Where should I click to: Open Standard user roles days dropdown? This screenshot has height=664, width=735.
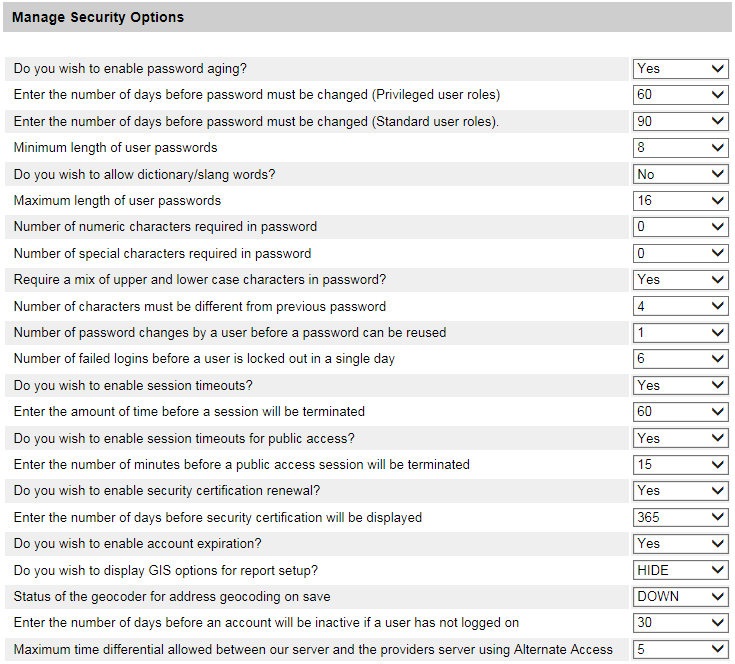pyautogui.click(x=681, y=122)
